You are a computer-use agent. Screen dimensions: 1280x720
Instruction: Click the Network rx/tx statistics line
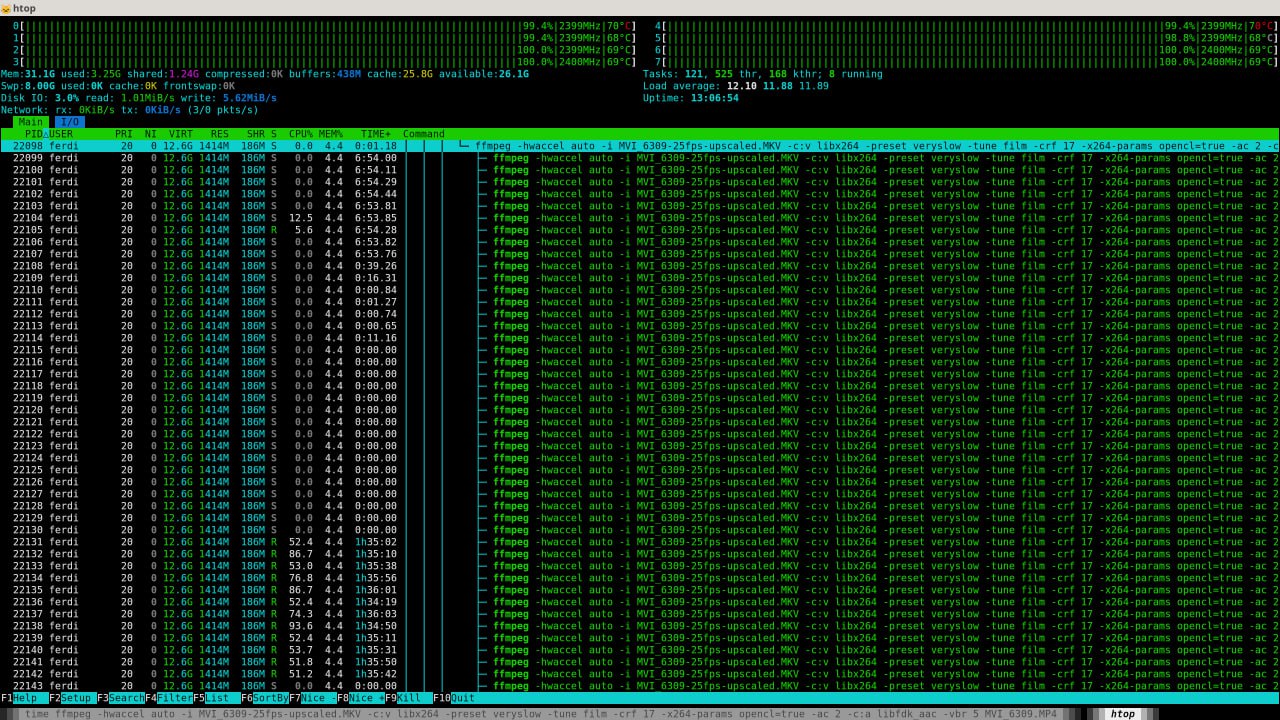coord(129,110)
